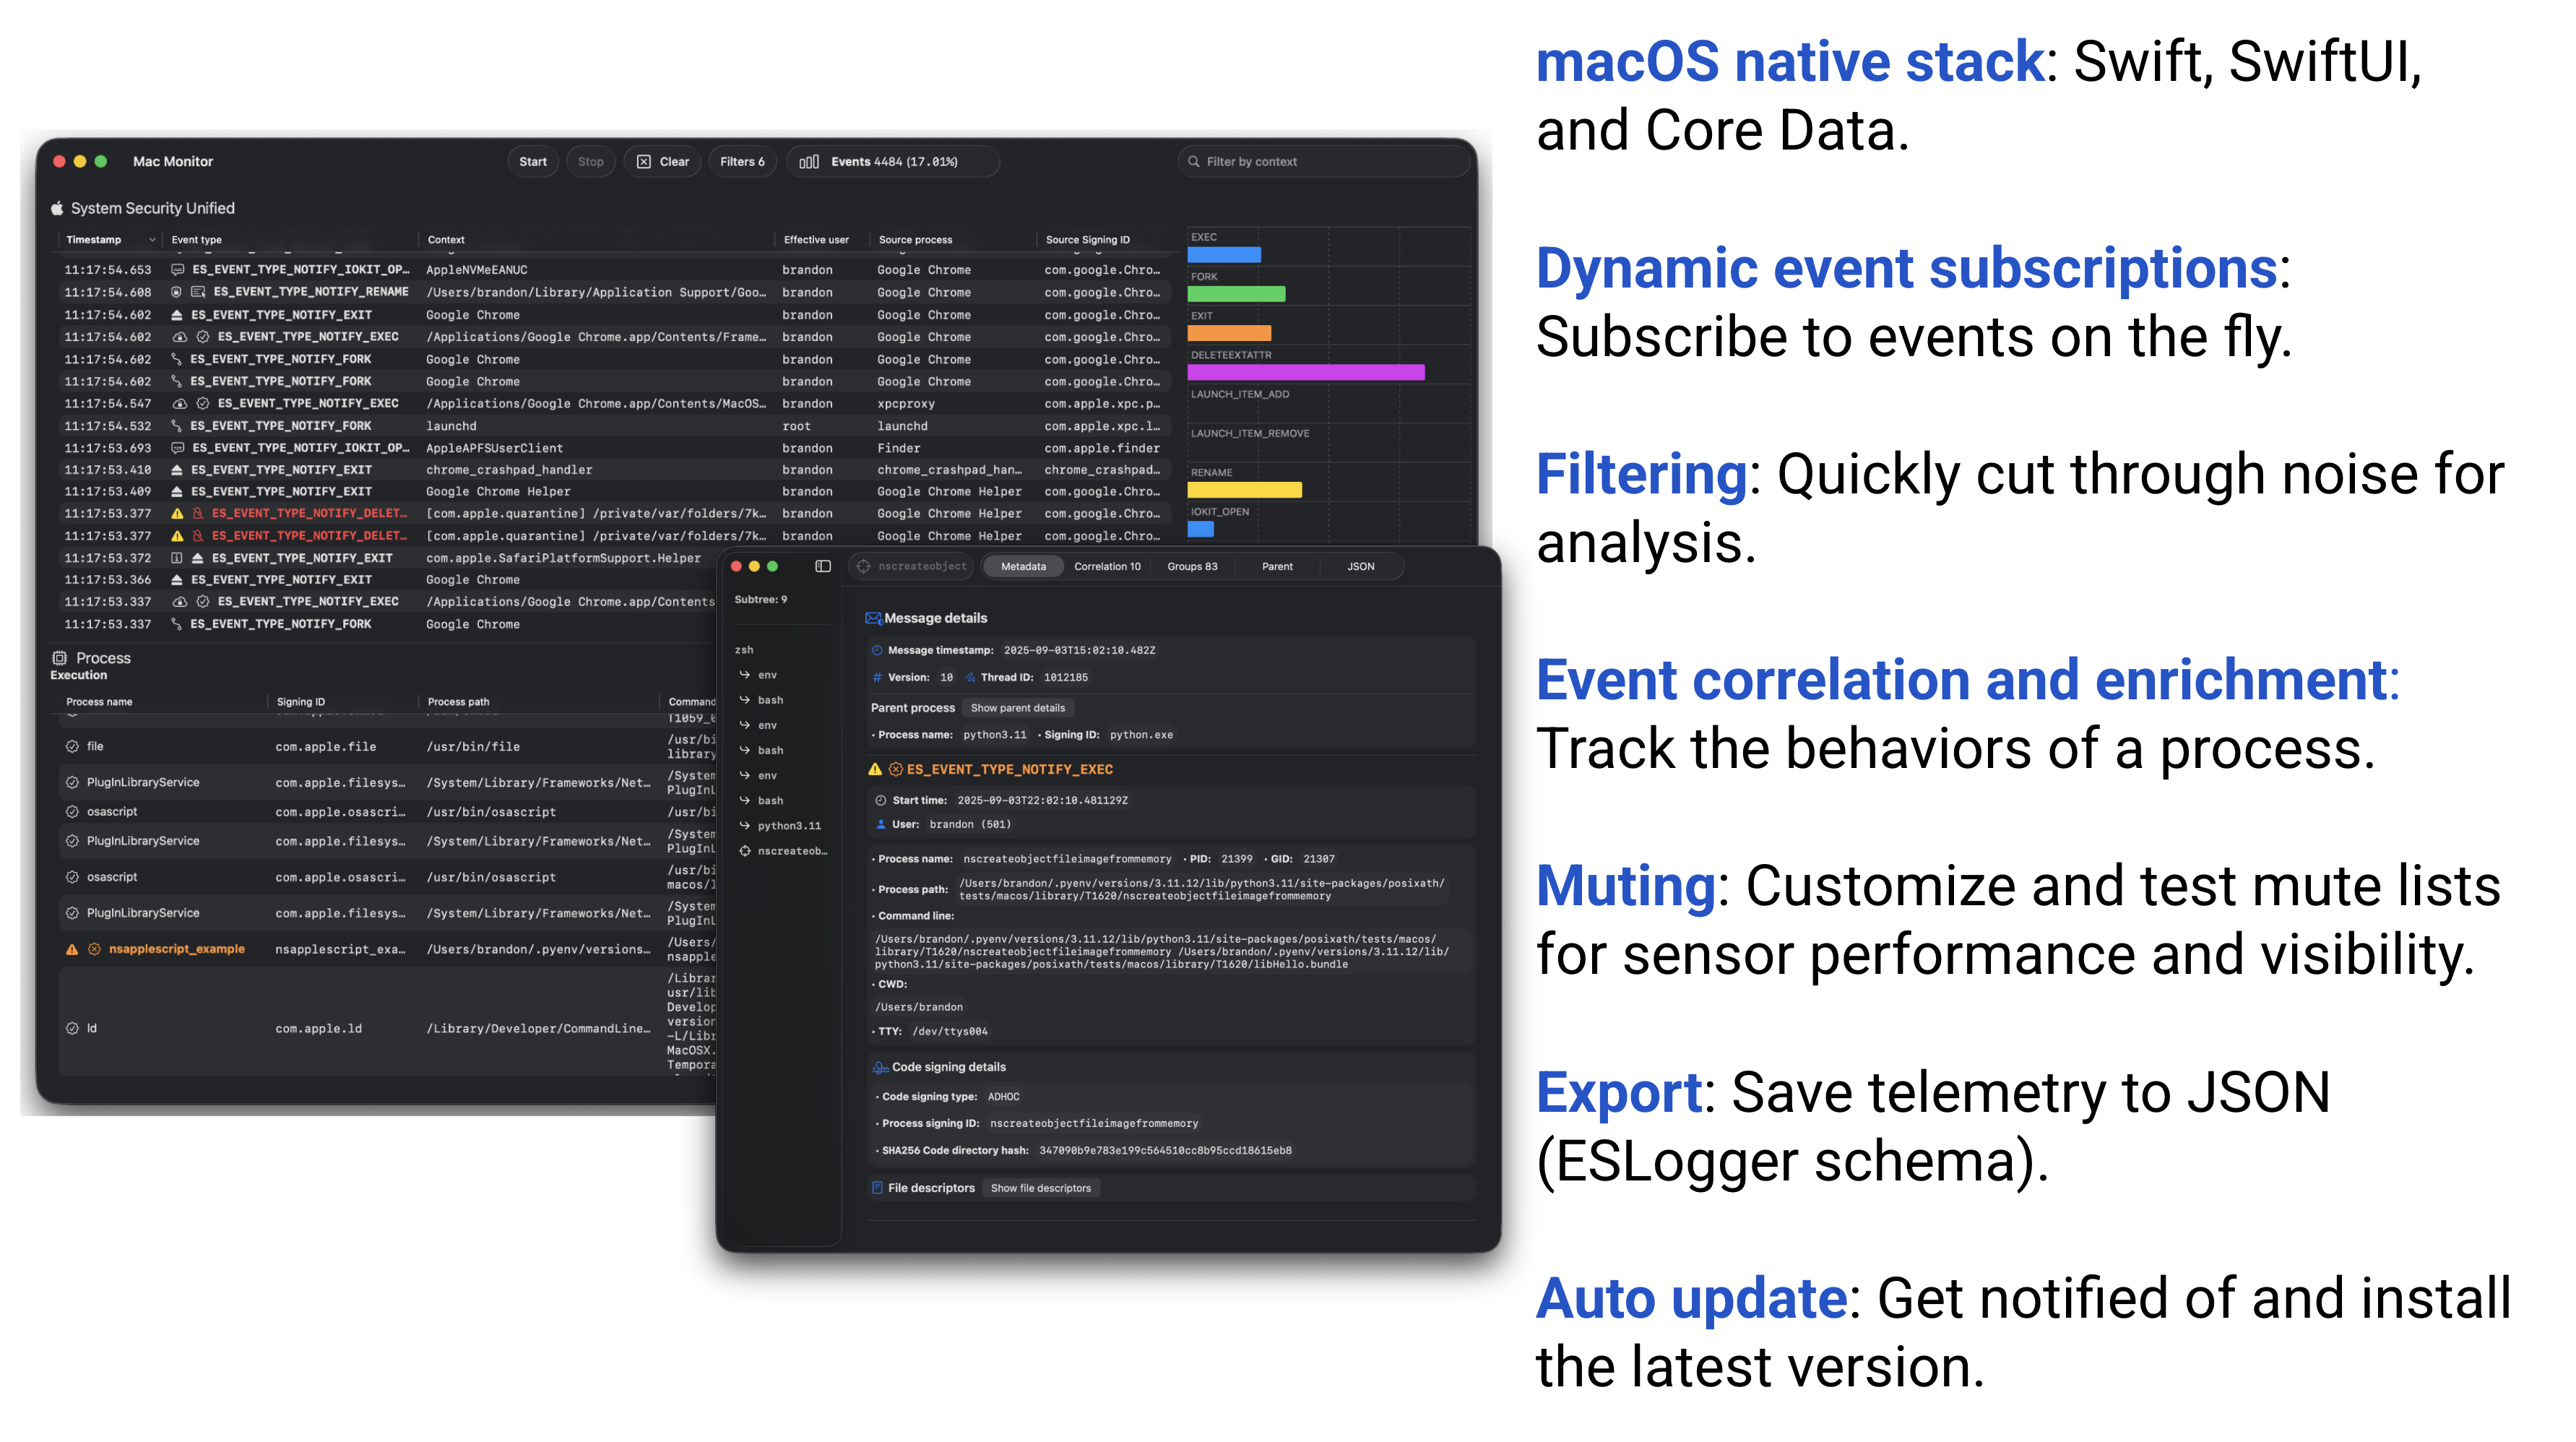Screen dimensions: 2576x1442
Task: Click the warning icon on a DELETEEXTATTR event
Action: 177,513
